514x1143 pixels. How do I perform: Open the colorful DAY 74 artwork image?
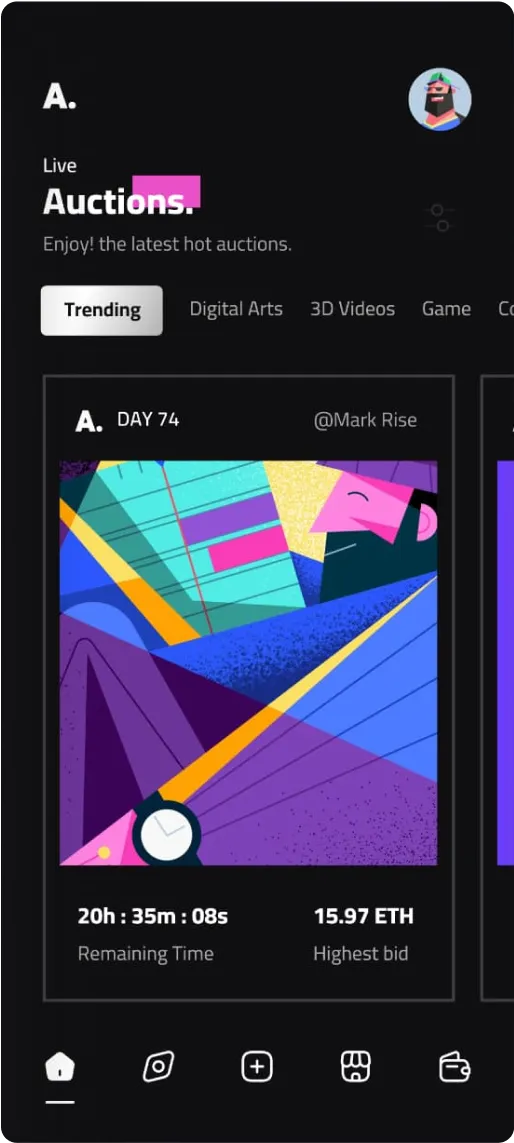(249, 663)
